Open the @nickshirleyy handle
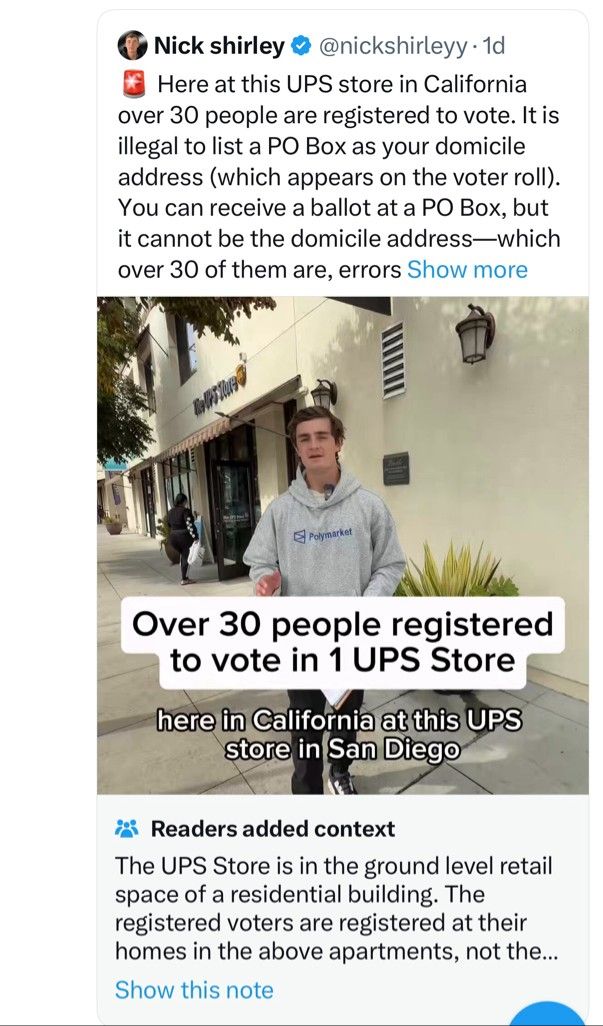603x1026 pixels. point(392,46)
